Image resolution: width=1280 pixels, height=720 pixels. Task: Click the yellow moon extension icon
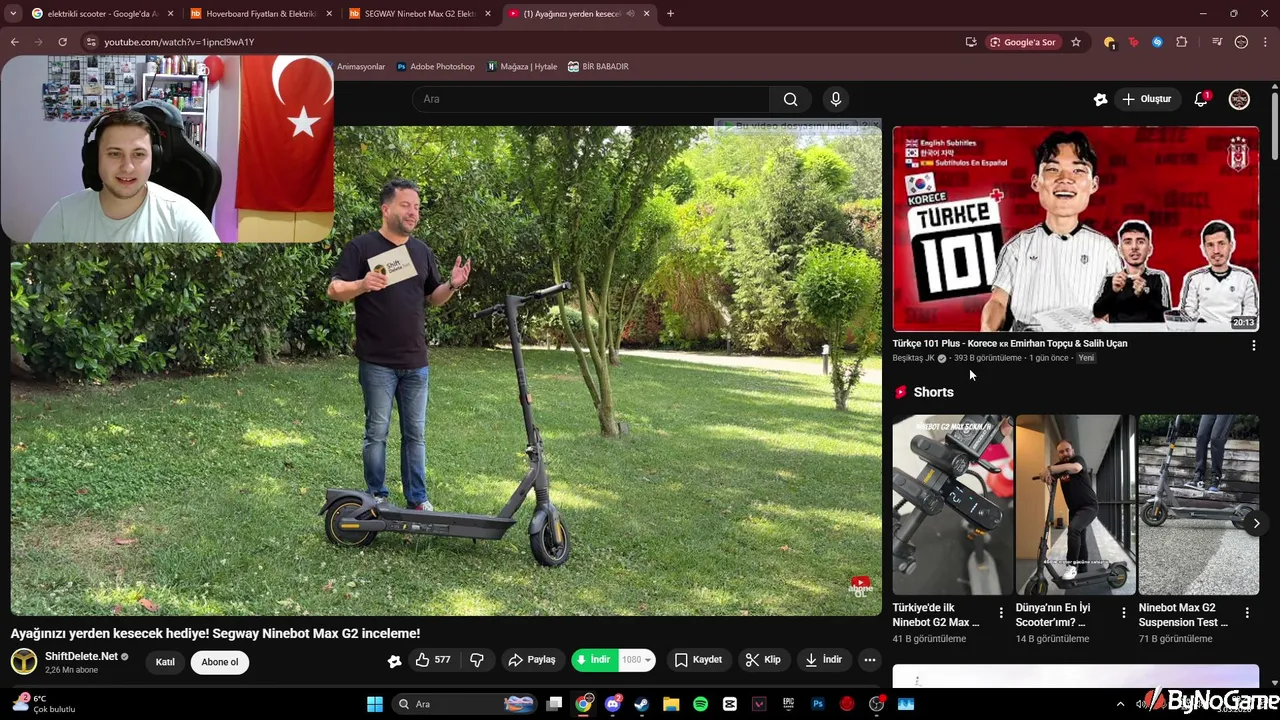pos(1109,42)
